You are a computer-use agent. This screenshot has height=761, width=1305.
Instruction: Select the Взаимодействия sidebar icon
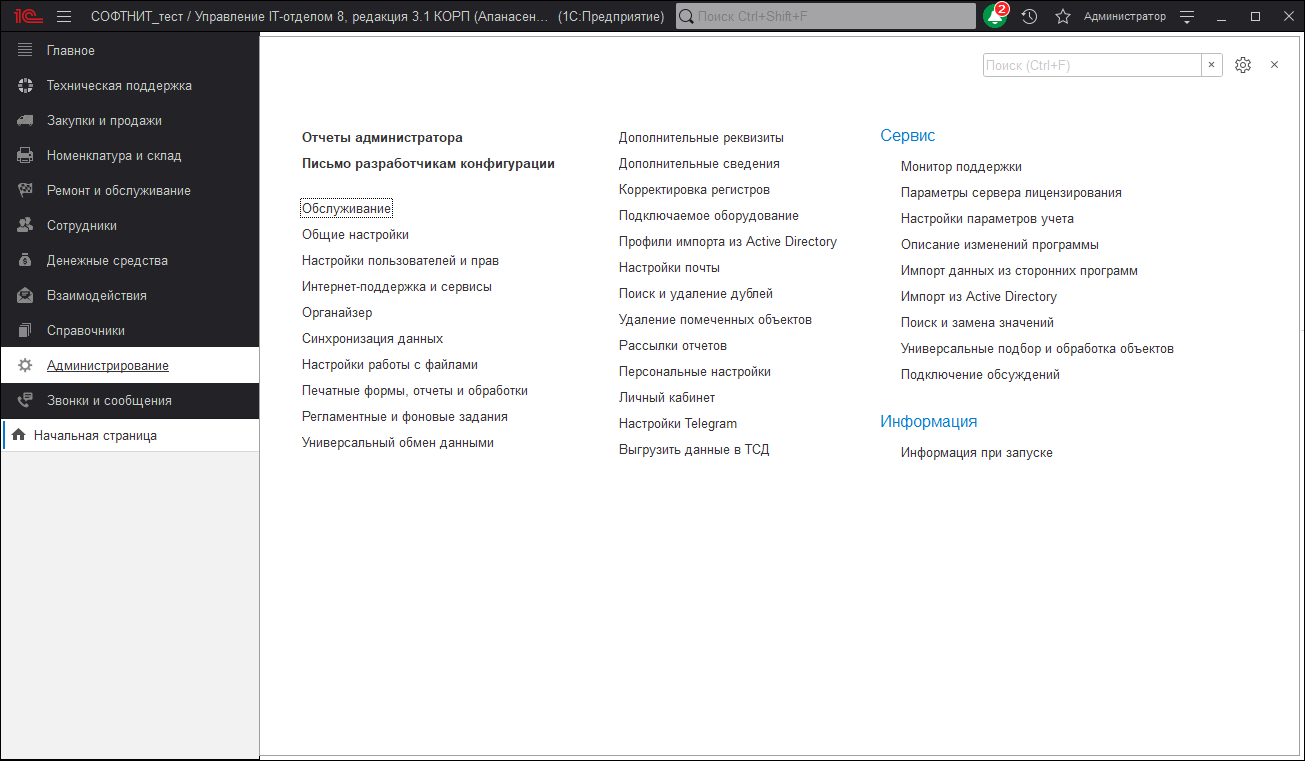point(22,294)
